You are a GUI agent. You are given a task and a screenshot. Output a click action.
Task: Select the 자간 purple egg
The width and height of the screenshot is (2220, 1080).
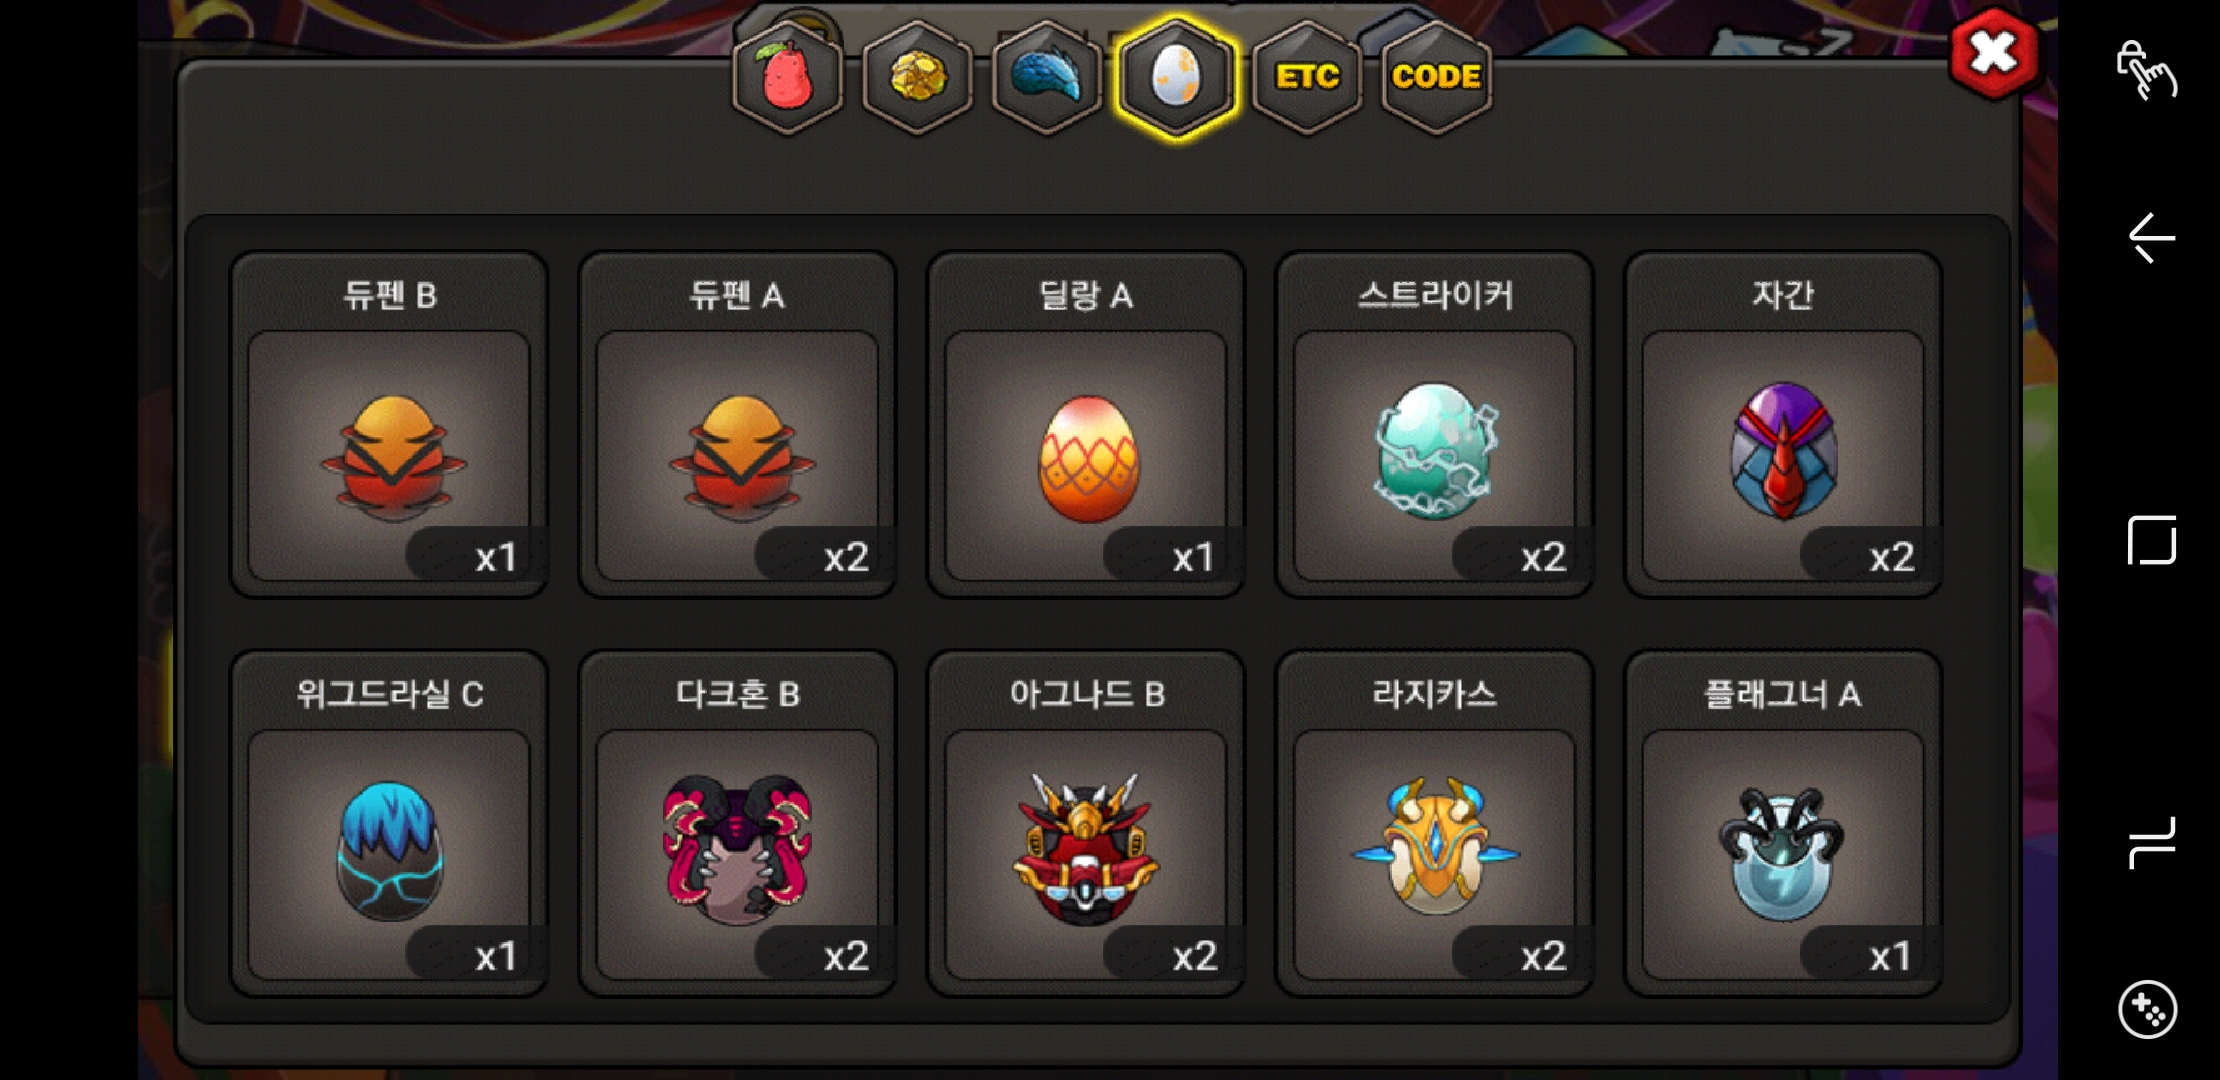1783,424
